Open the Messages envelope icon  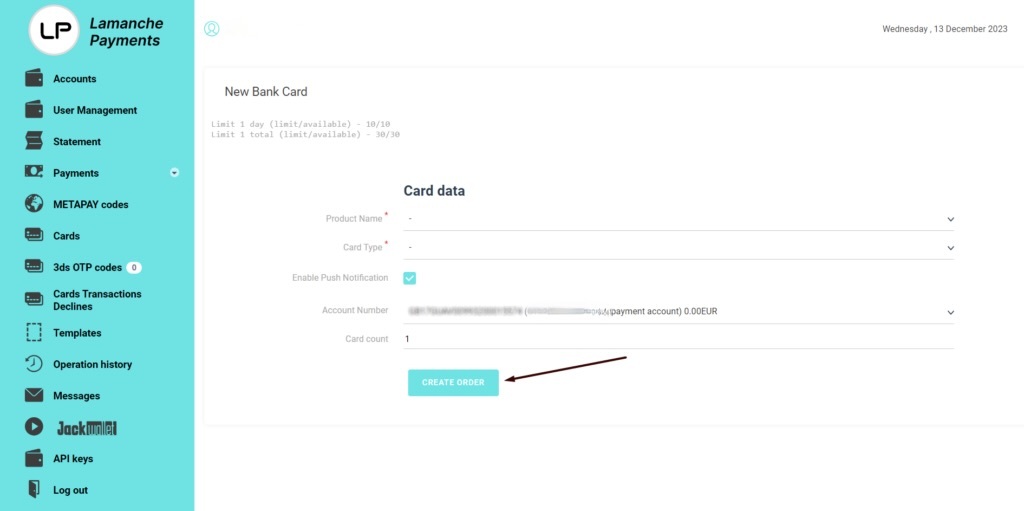(x=34, y=395)
